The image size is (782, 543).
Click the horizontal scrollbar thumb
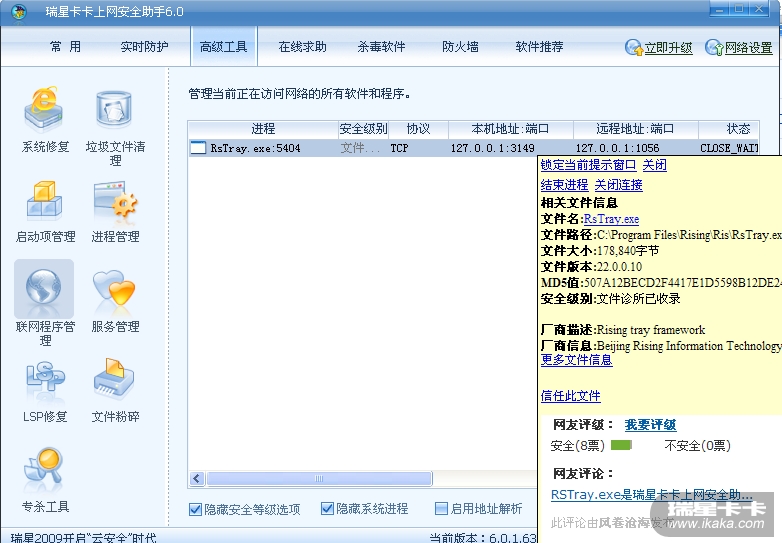click(x=319, y=479)
